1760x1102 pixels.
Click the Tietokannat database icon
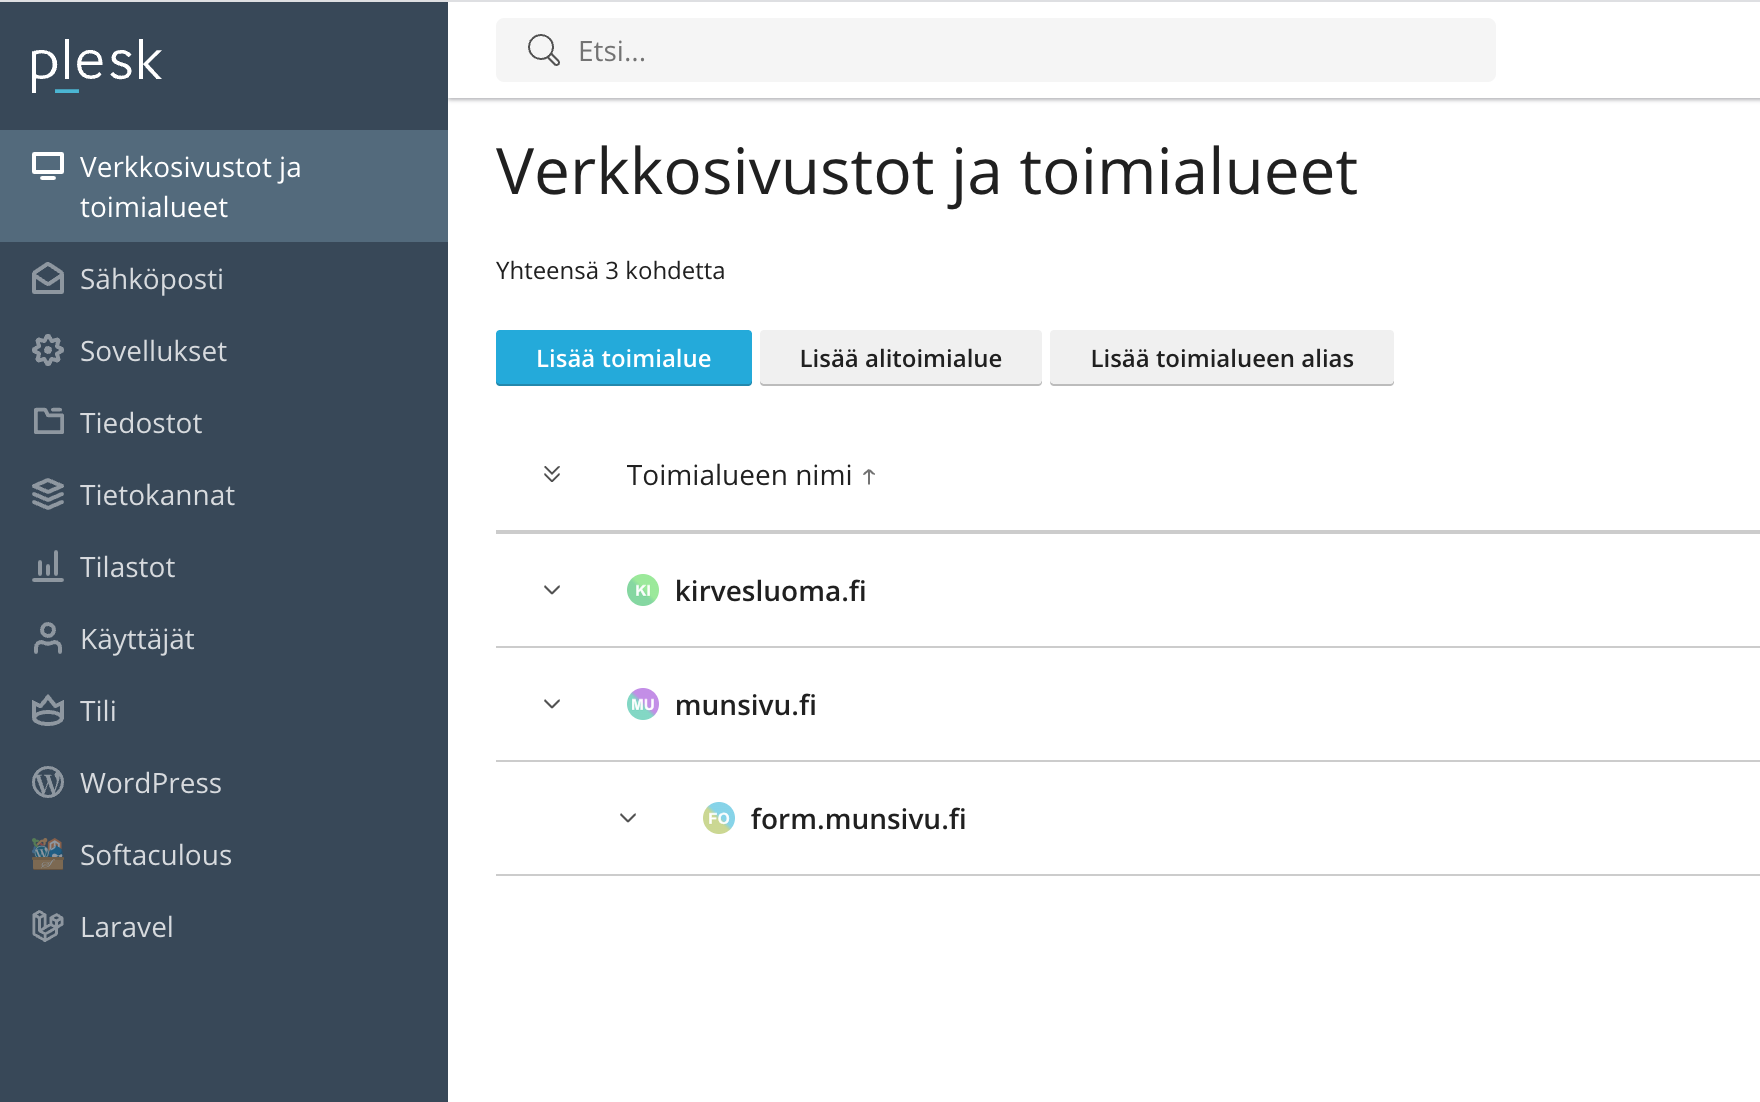[47, 494]
